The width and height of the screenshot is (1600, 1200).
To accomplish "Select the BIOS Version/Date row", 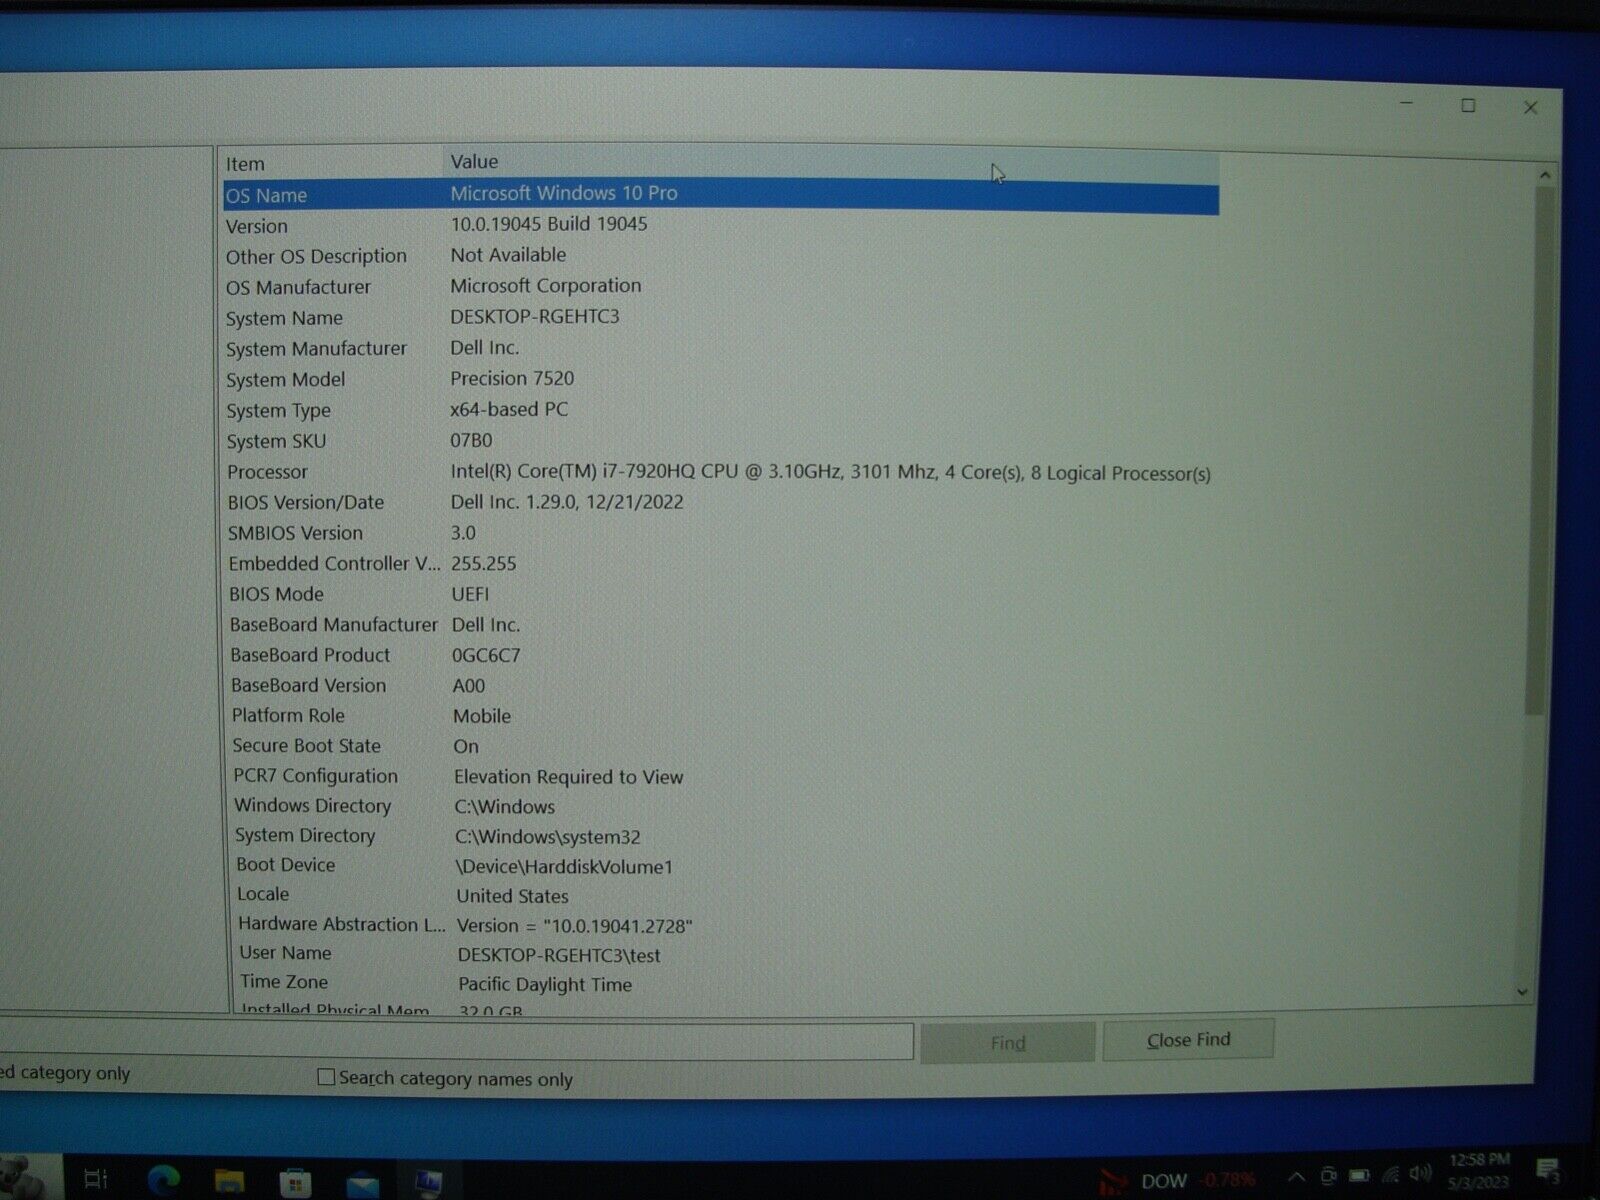I will click(x=720, y=502).
